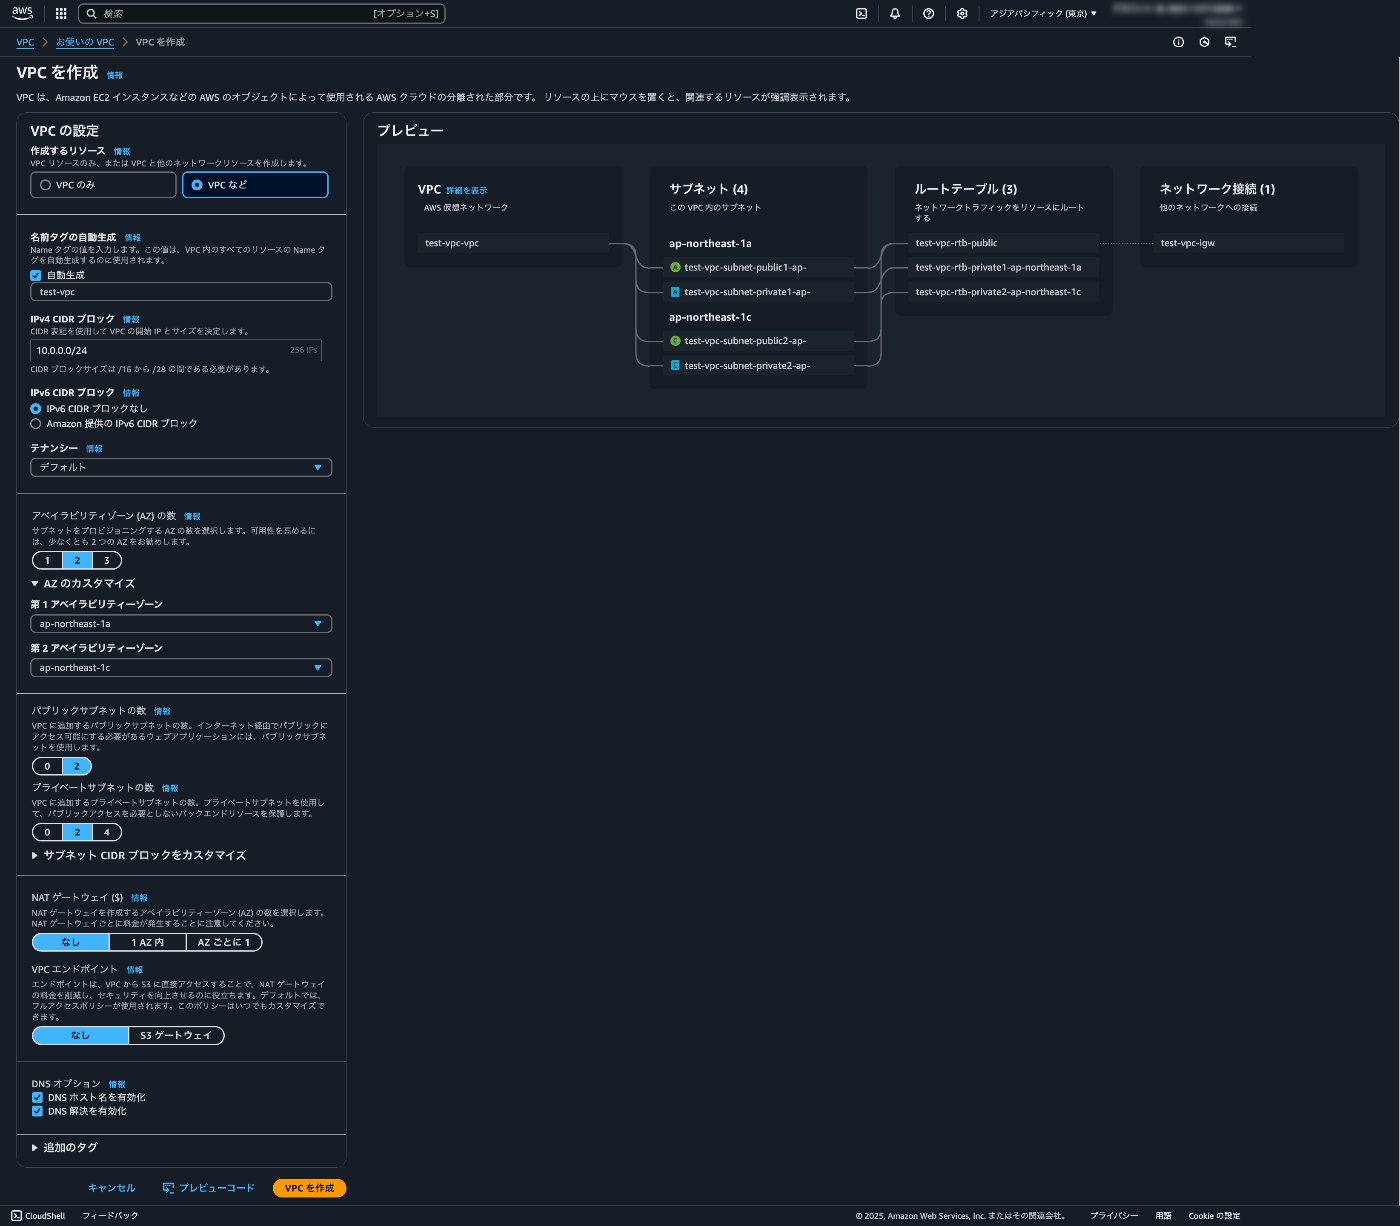Select 'test-vpc-rtb-private1-ap-northeast-1a' route table

[1004, 267]
